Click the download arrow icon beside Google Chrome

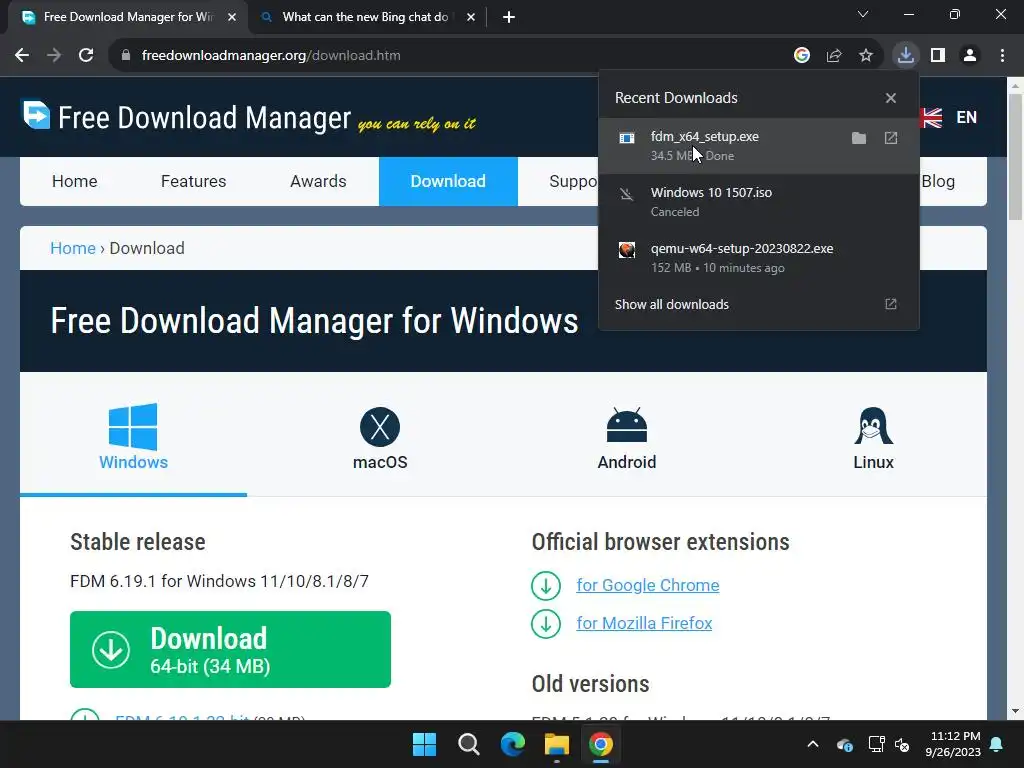546,585
